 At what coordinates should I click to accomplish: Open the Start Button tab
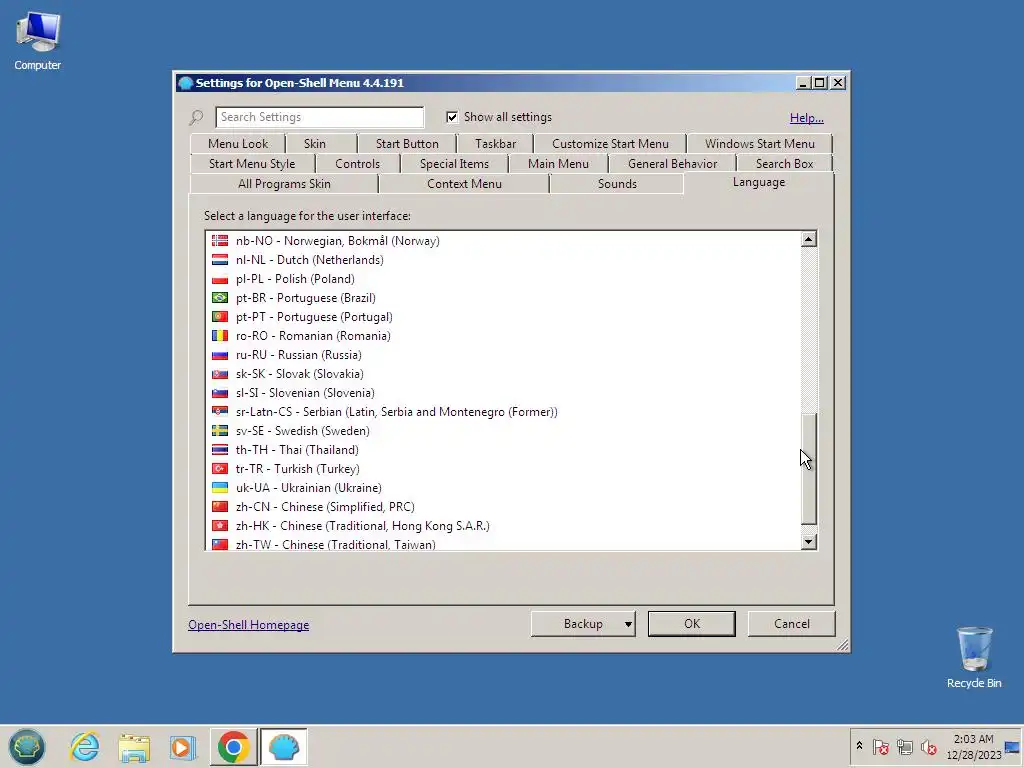tap(407, 144)
